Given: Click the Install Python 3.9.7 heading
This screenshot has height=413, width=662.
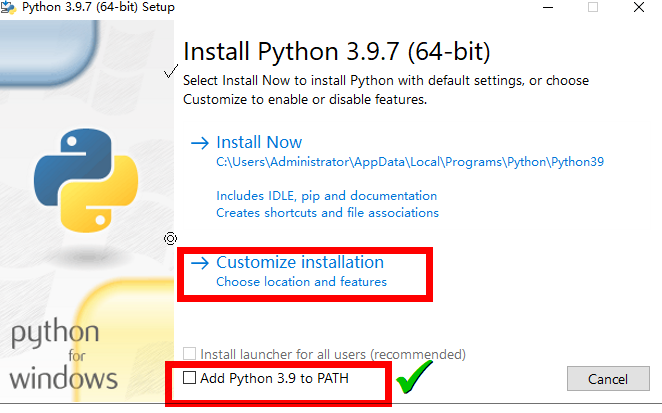Looking at the screenshot, I should [x=337, y=51].
